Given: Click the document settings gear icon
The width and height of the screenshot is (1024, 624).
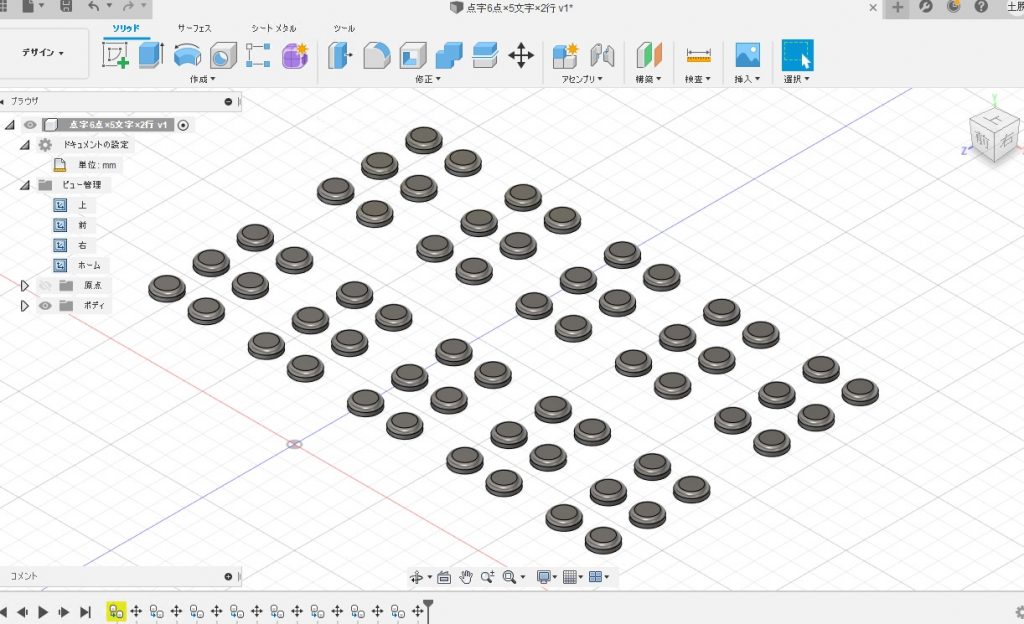Looking at the screenshot, I should 45,145.
